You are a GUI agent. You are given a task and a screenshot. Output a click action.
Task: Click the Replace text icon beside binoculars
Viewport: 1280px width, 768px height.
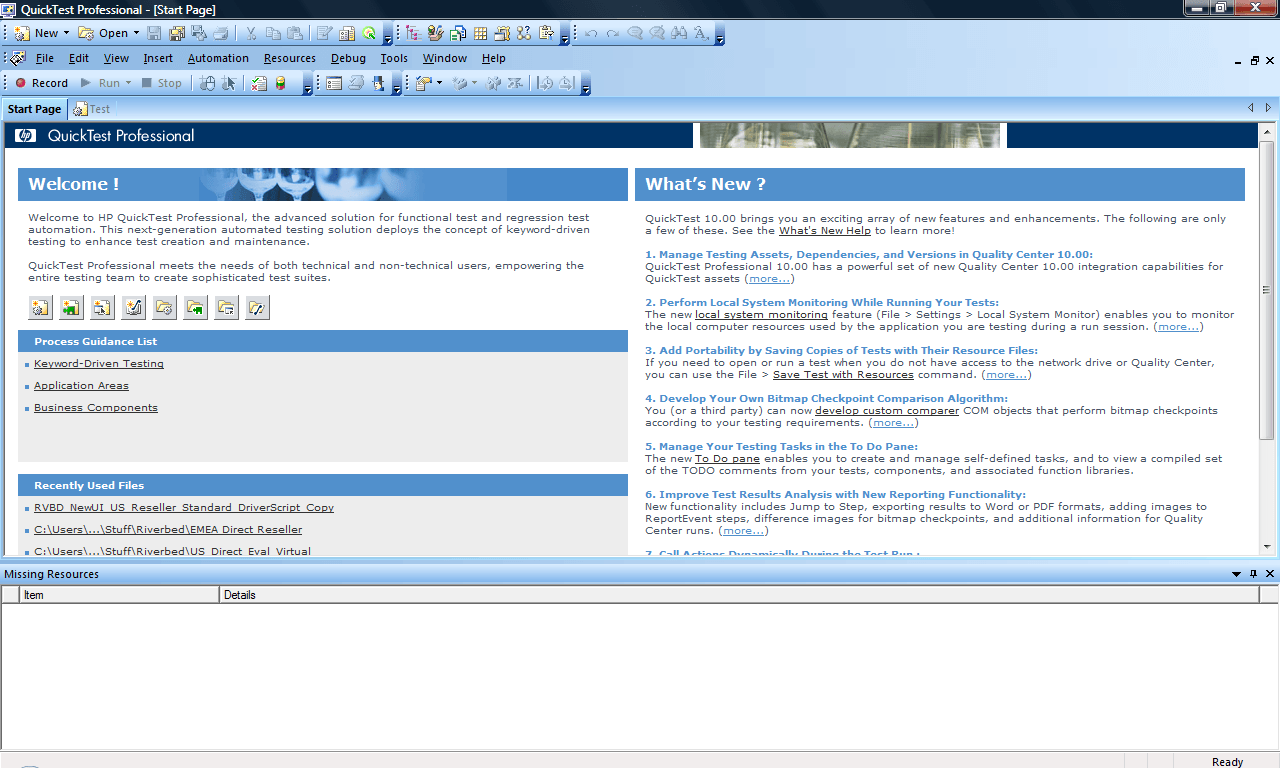pos(701,33)
